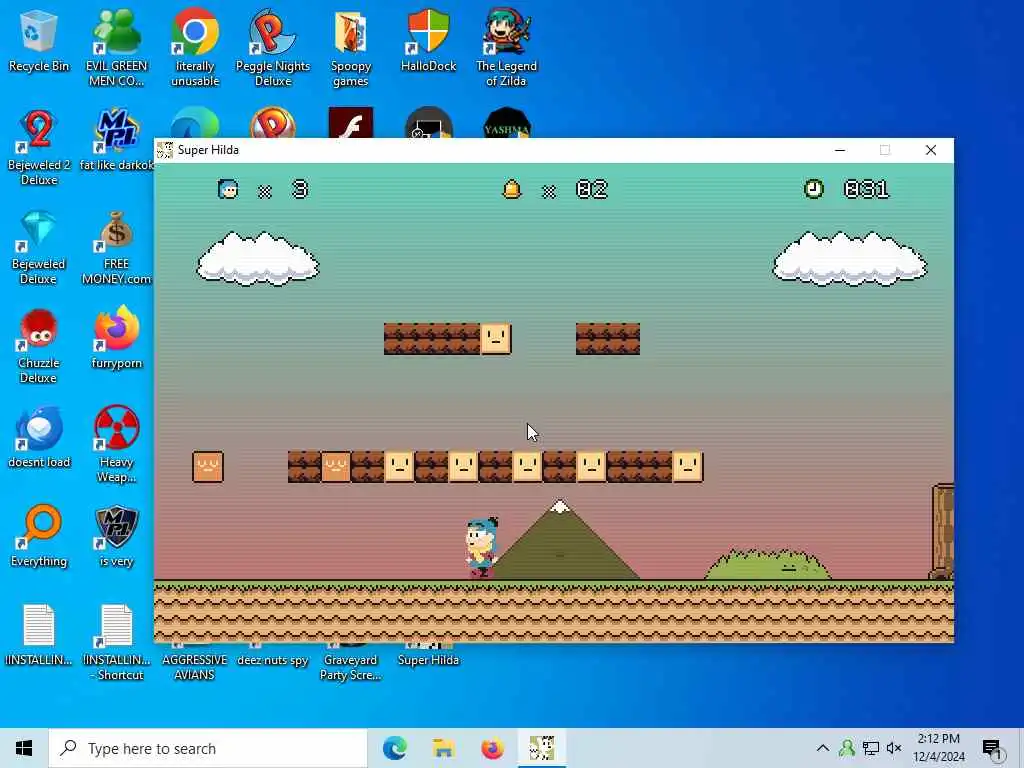Open Bejeweled Deluxe diamond icon
Image resolution: width=1024 pixels, height=768 pixels.
point(39,247)
